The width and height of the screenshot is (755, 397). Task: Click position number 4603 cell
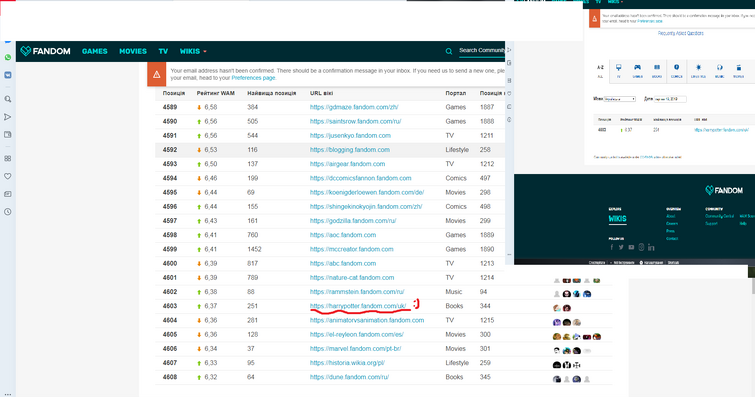click(x=169, y=306)
